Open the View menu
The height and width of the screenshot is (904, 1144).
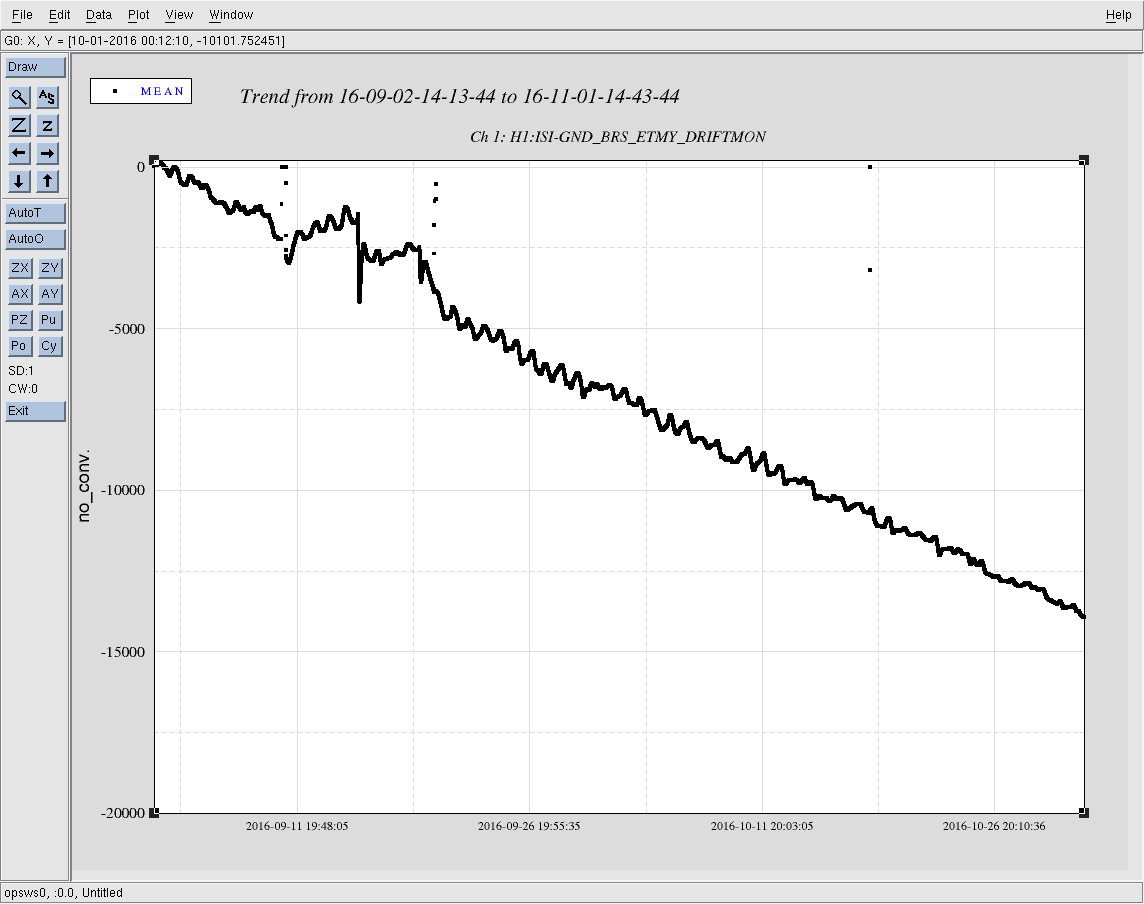pos(179,15)
